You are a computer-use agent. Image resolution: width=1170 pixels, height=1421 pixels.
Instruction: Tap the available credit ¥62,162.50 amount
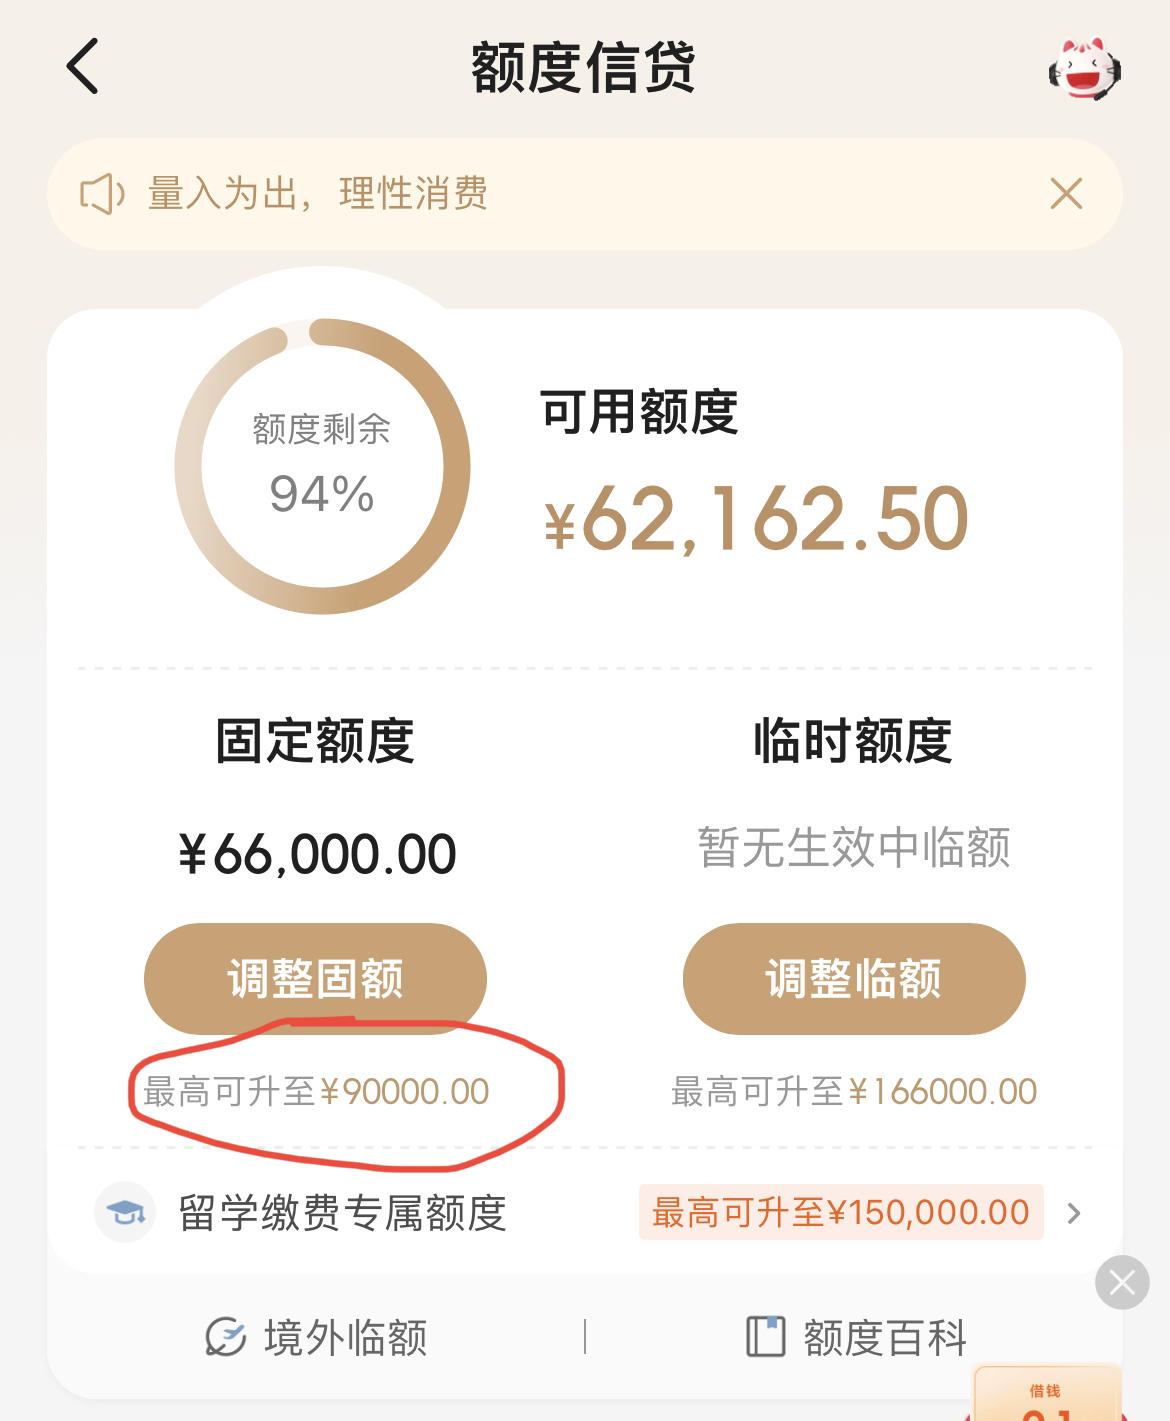(757, 519)
